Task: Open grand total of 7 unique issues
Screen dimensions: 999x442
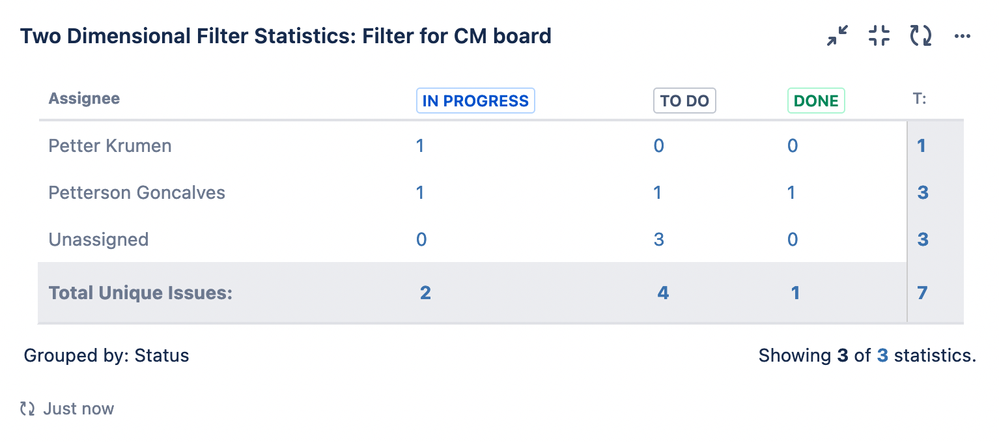Action: (922, 293)
